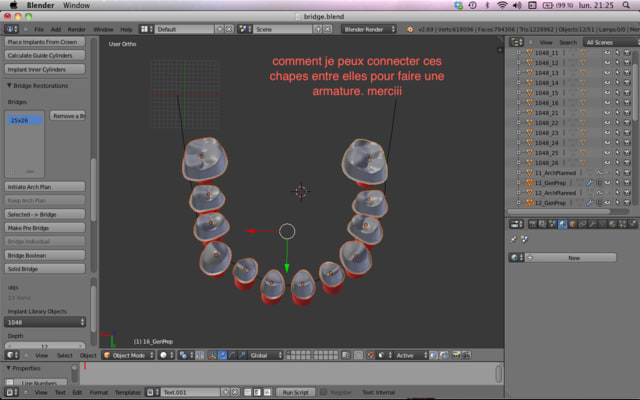This screenshot has height=400, width=640.
Task: Click the info editor type icon
Action: pyautogui.click(x=14, y=29)
